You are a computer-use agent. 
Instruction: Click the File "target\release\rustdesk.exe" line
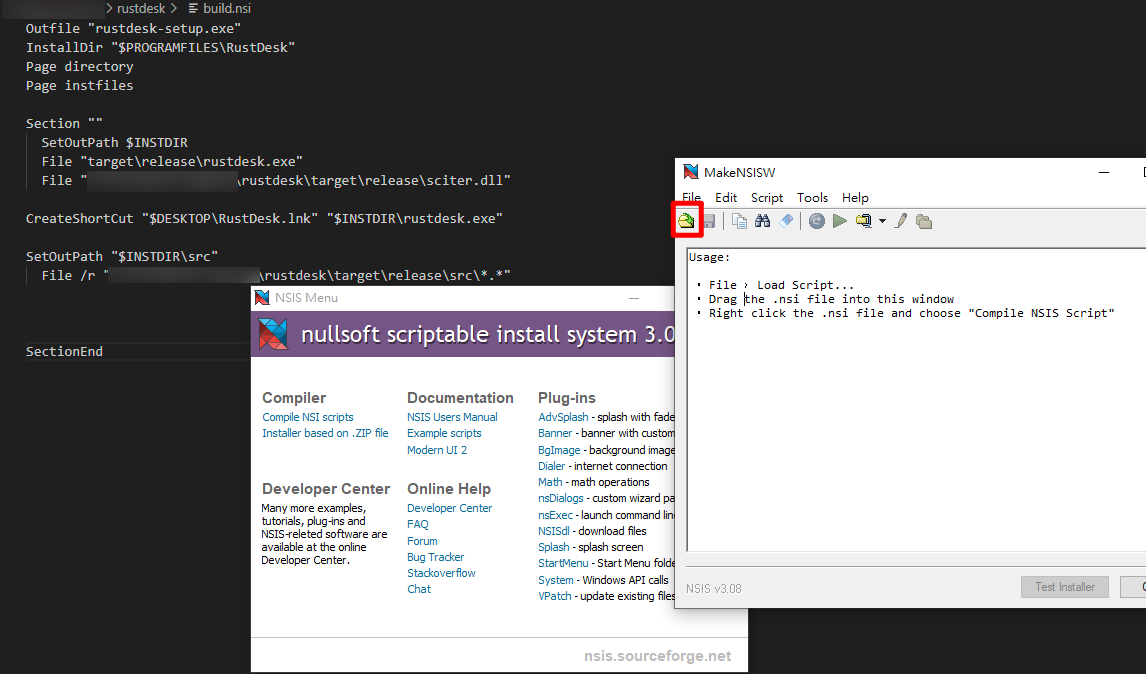pos(172,162)
